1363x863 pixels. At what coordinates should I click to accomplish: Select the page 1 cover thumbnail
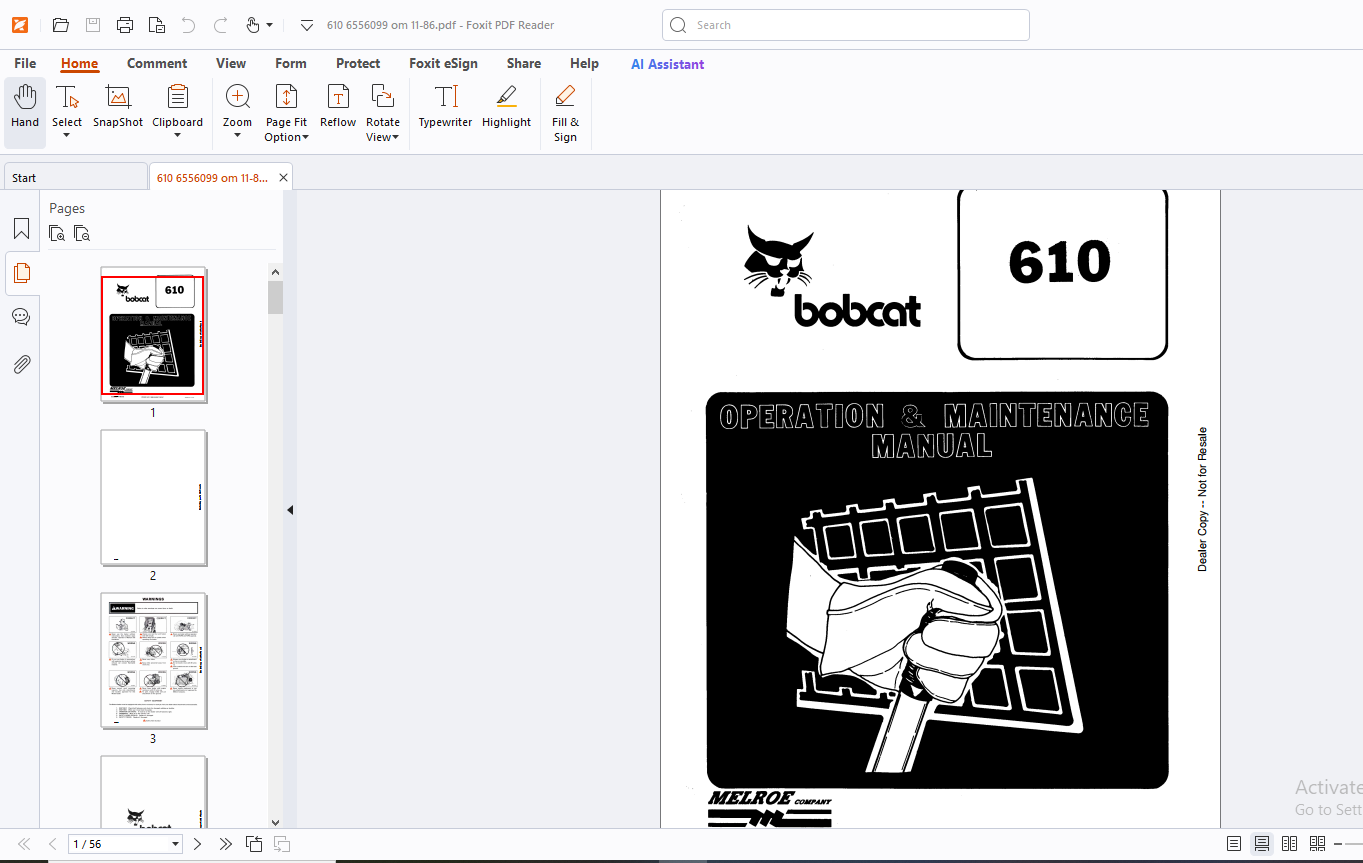(153, 335)
